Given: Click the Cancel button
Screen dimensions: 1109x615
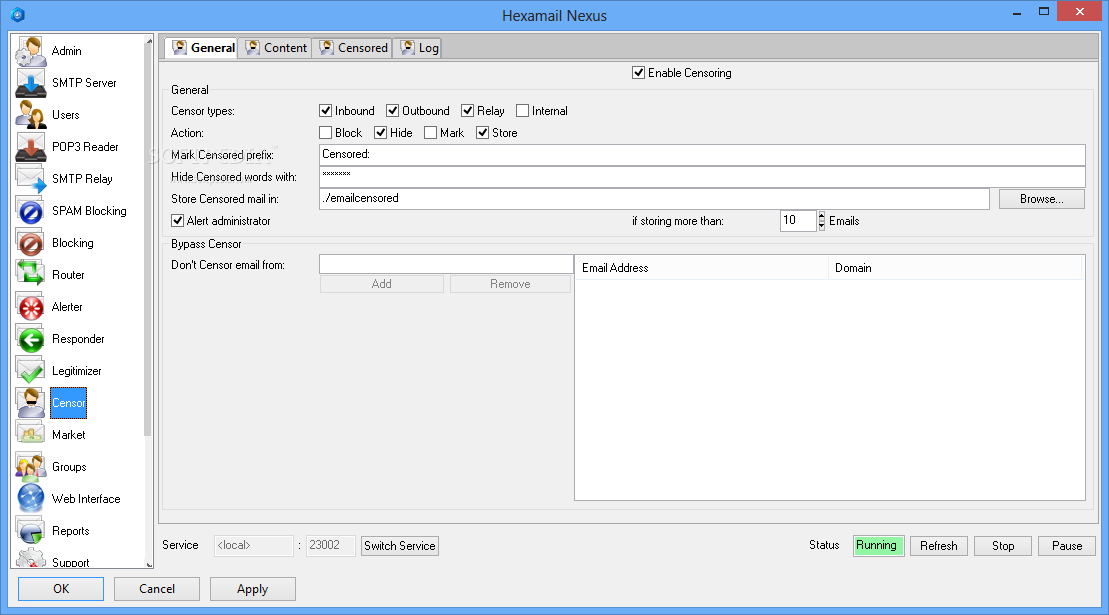Looking at the screenshot, I should point(157,589).
